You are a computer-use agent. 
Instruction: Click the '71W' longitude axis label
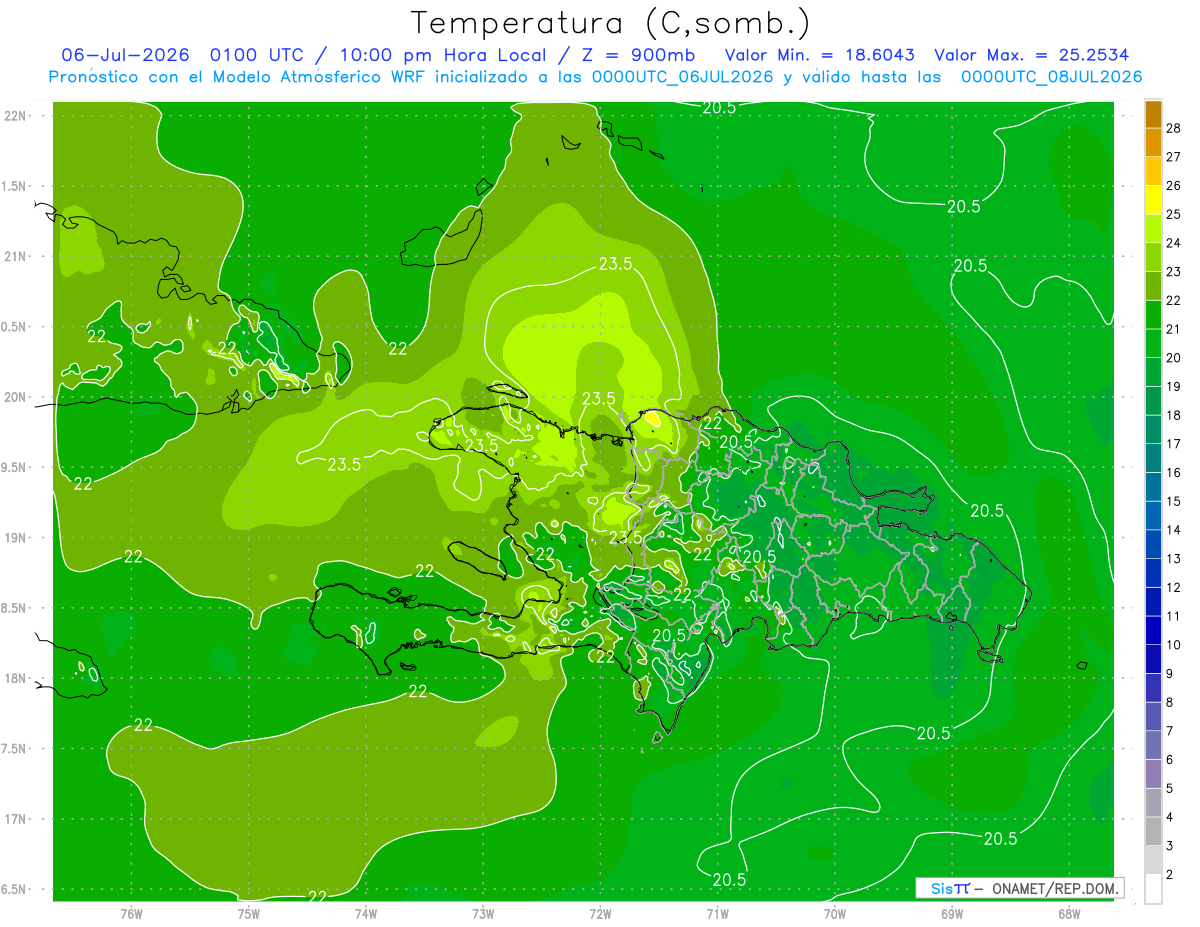(717, 913)
